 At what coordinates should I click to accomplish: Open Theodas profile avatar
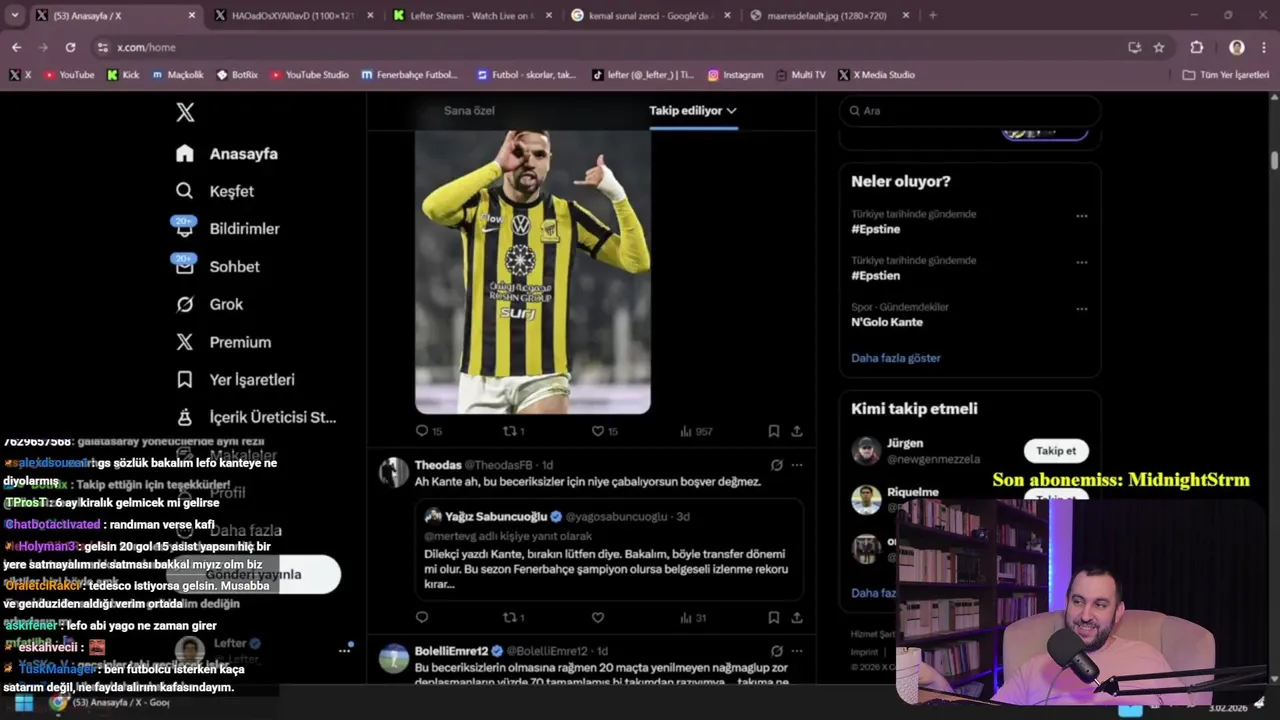click(394, 472)
